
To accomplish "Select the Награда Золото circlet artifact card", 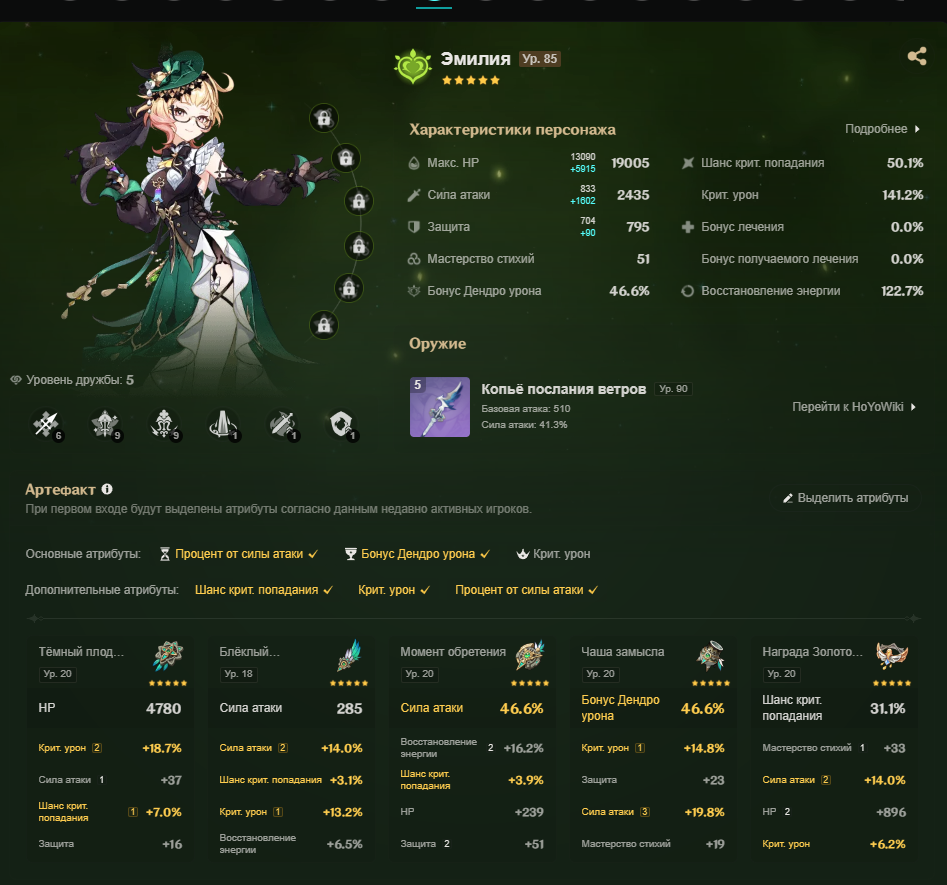I will click(833, 749).
